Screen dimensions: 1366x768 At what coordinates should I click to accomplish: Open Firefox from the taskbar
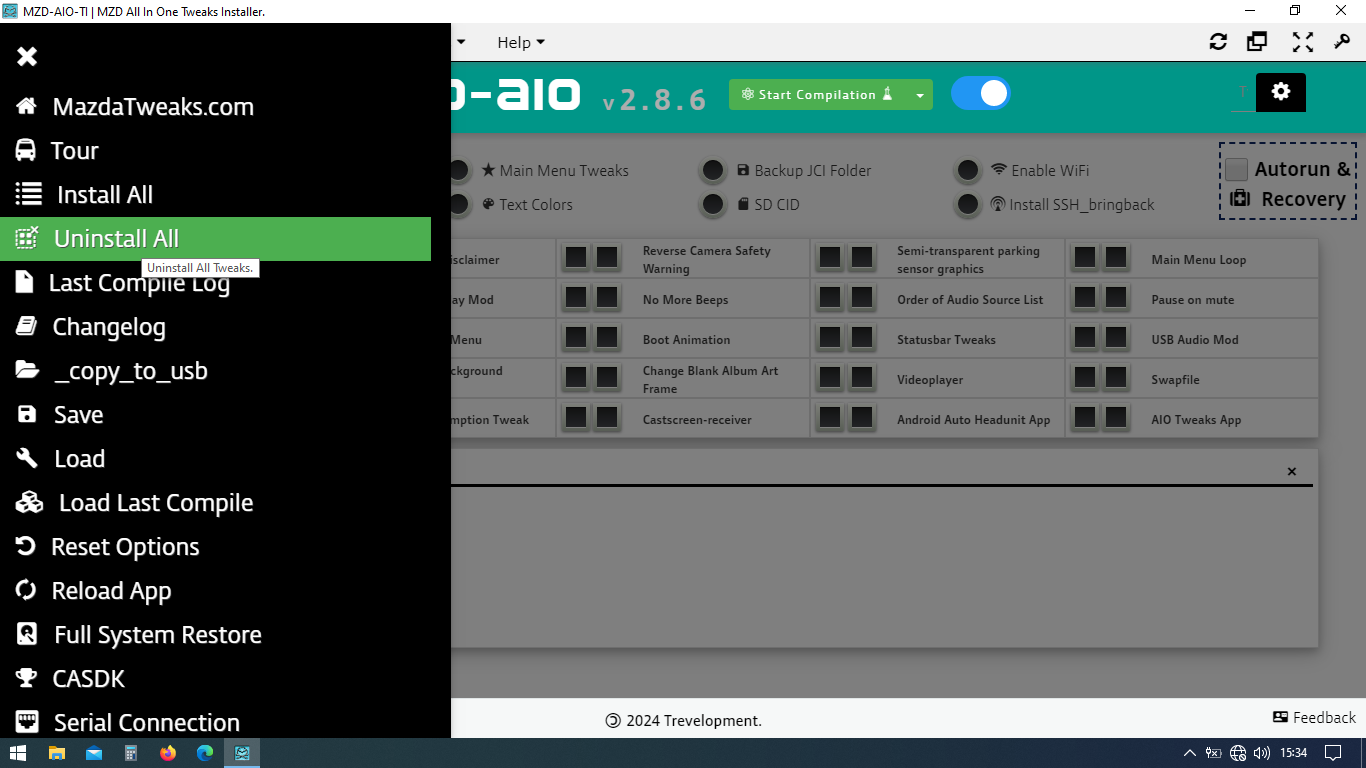(x=168, y=753)
